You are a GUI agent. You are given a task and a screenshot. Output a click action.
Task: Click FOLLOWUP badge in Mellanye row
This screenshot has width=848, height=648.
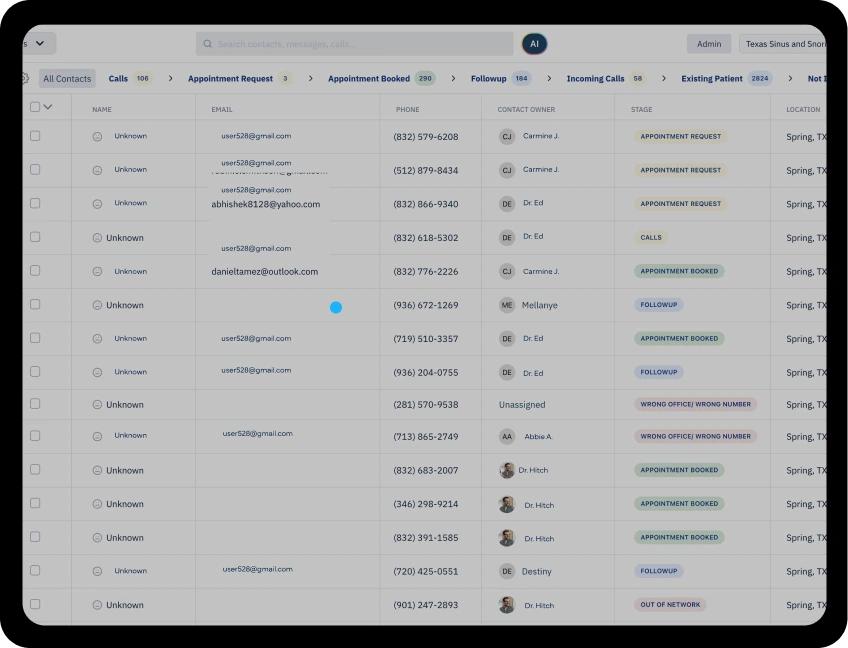[x=659, y=305]
